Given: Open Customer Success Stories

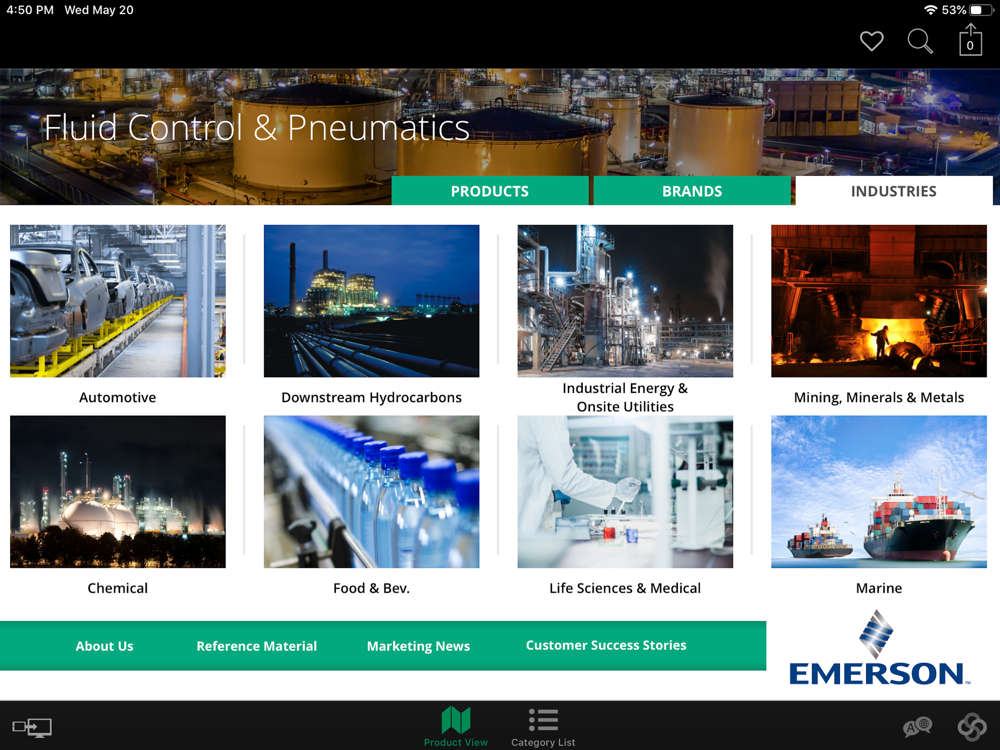Looking at the screenshot, I should pyautogui.click(x=606, y=645).
